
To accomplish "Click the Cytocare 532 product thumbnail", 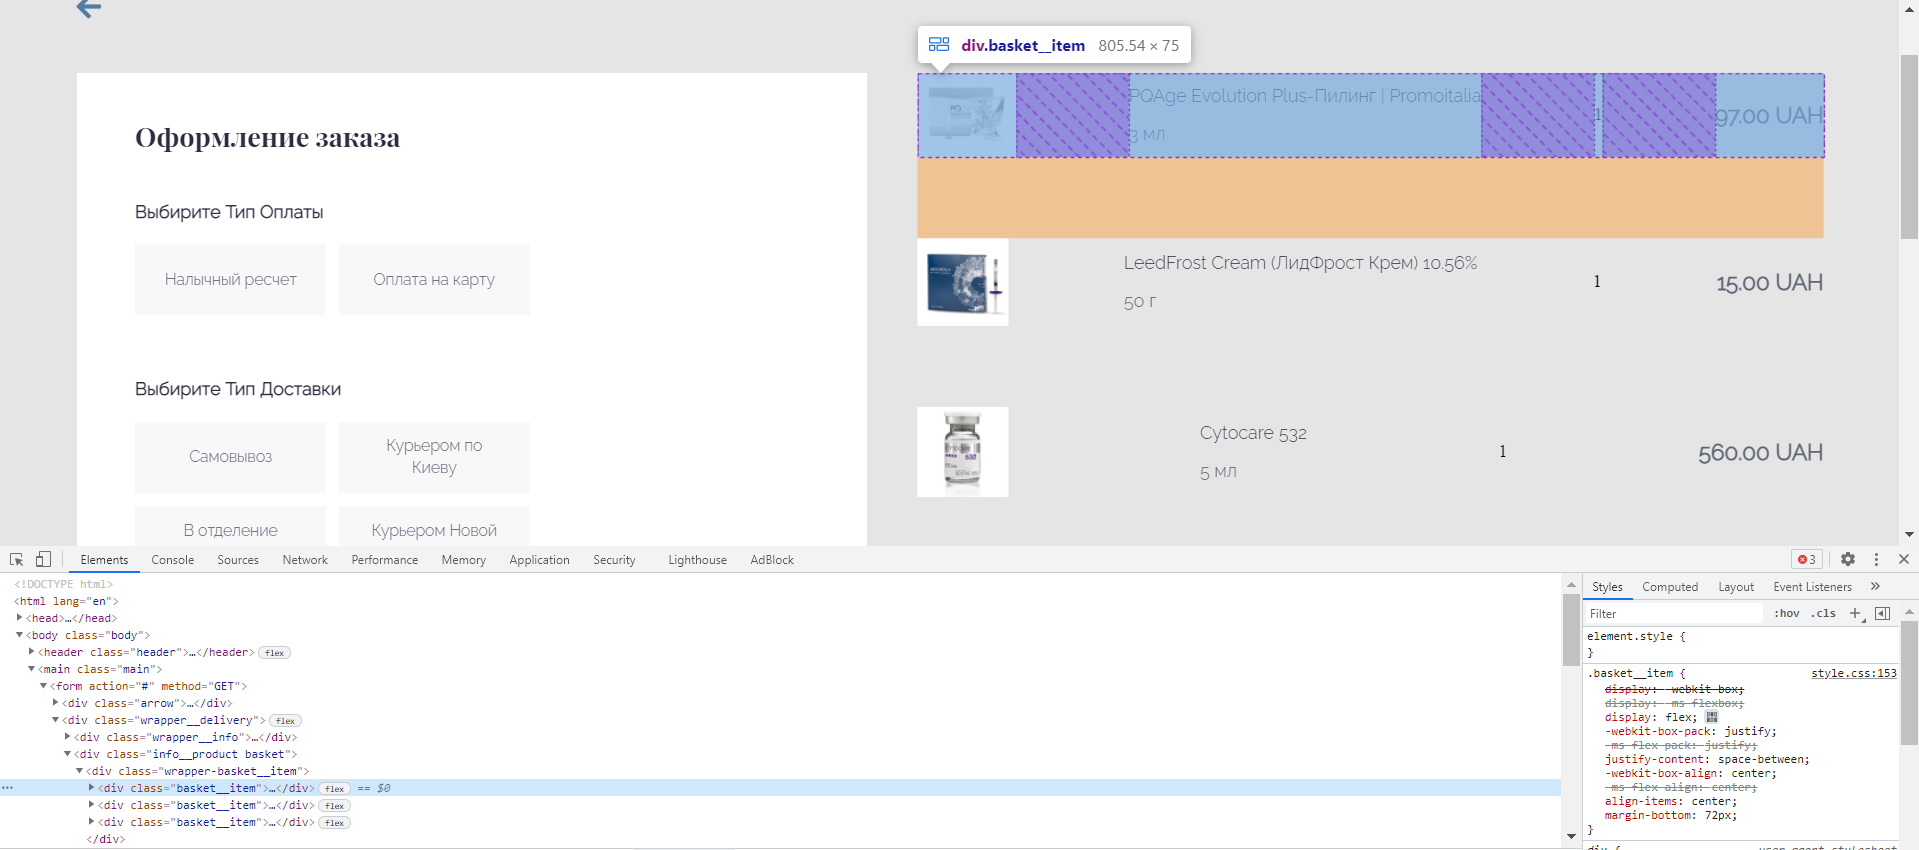I will tap(963, 452).
